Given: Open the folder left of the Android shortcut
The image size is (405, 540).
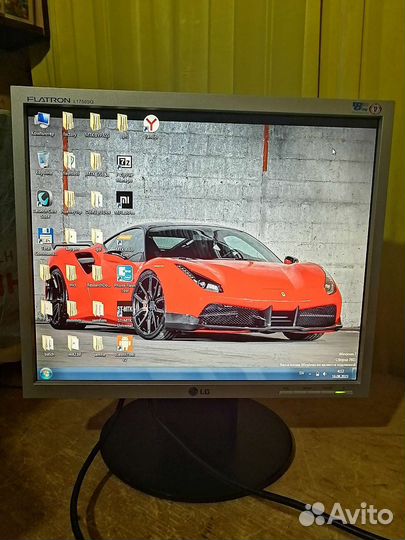Looking at the screenshot, I should coord(98,343).
